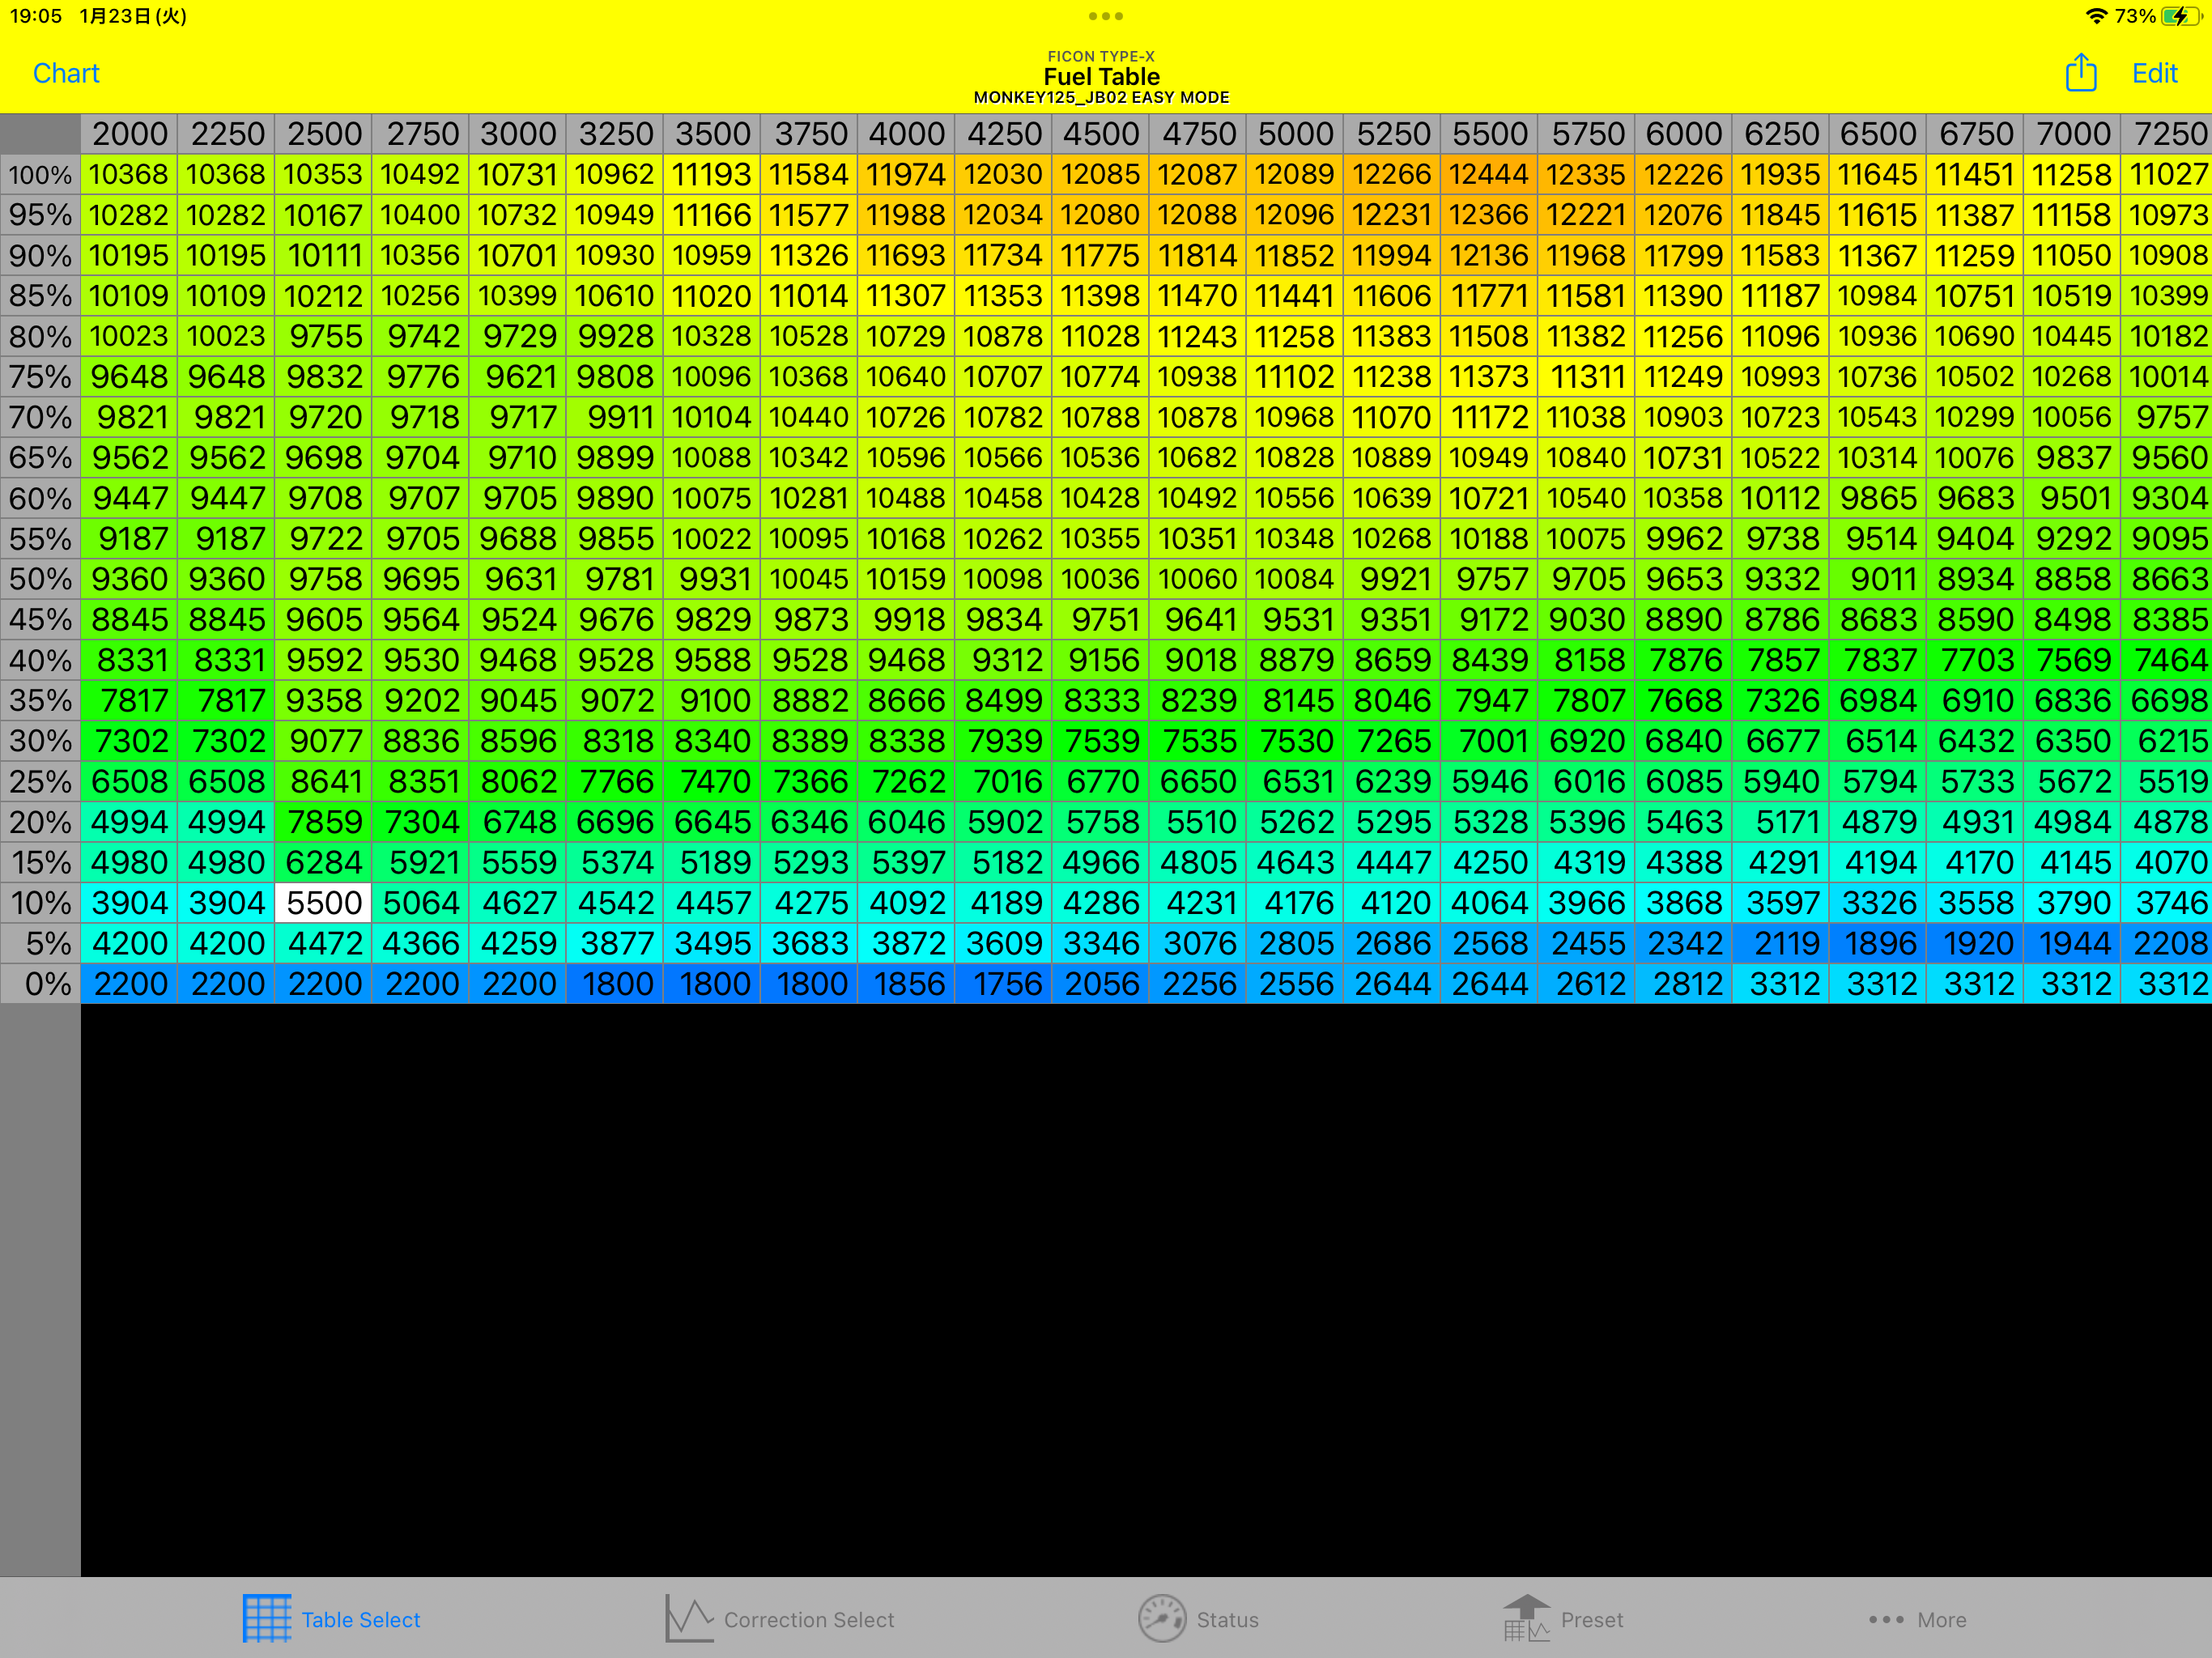Select orange cell 12444 at 100% row
The height and width of the screenshot is (1658, 2212).
(x=1488, y=174)
